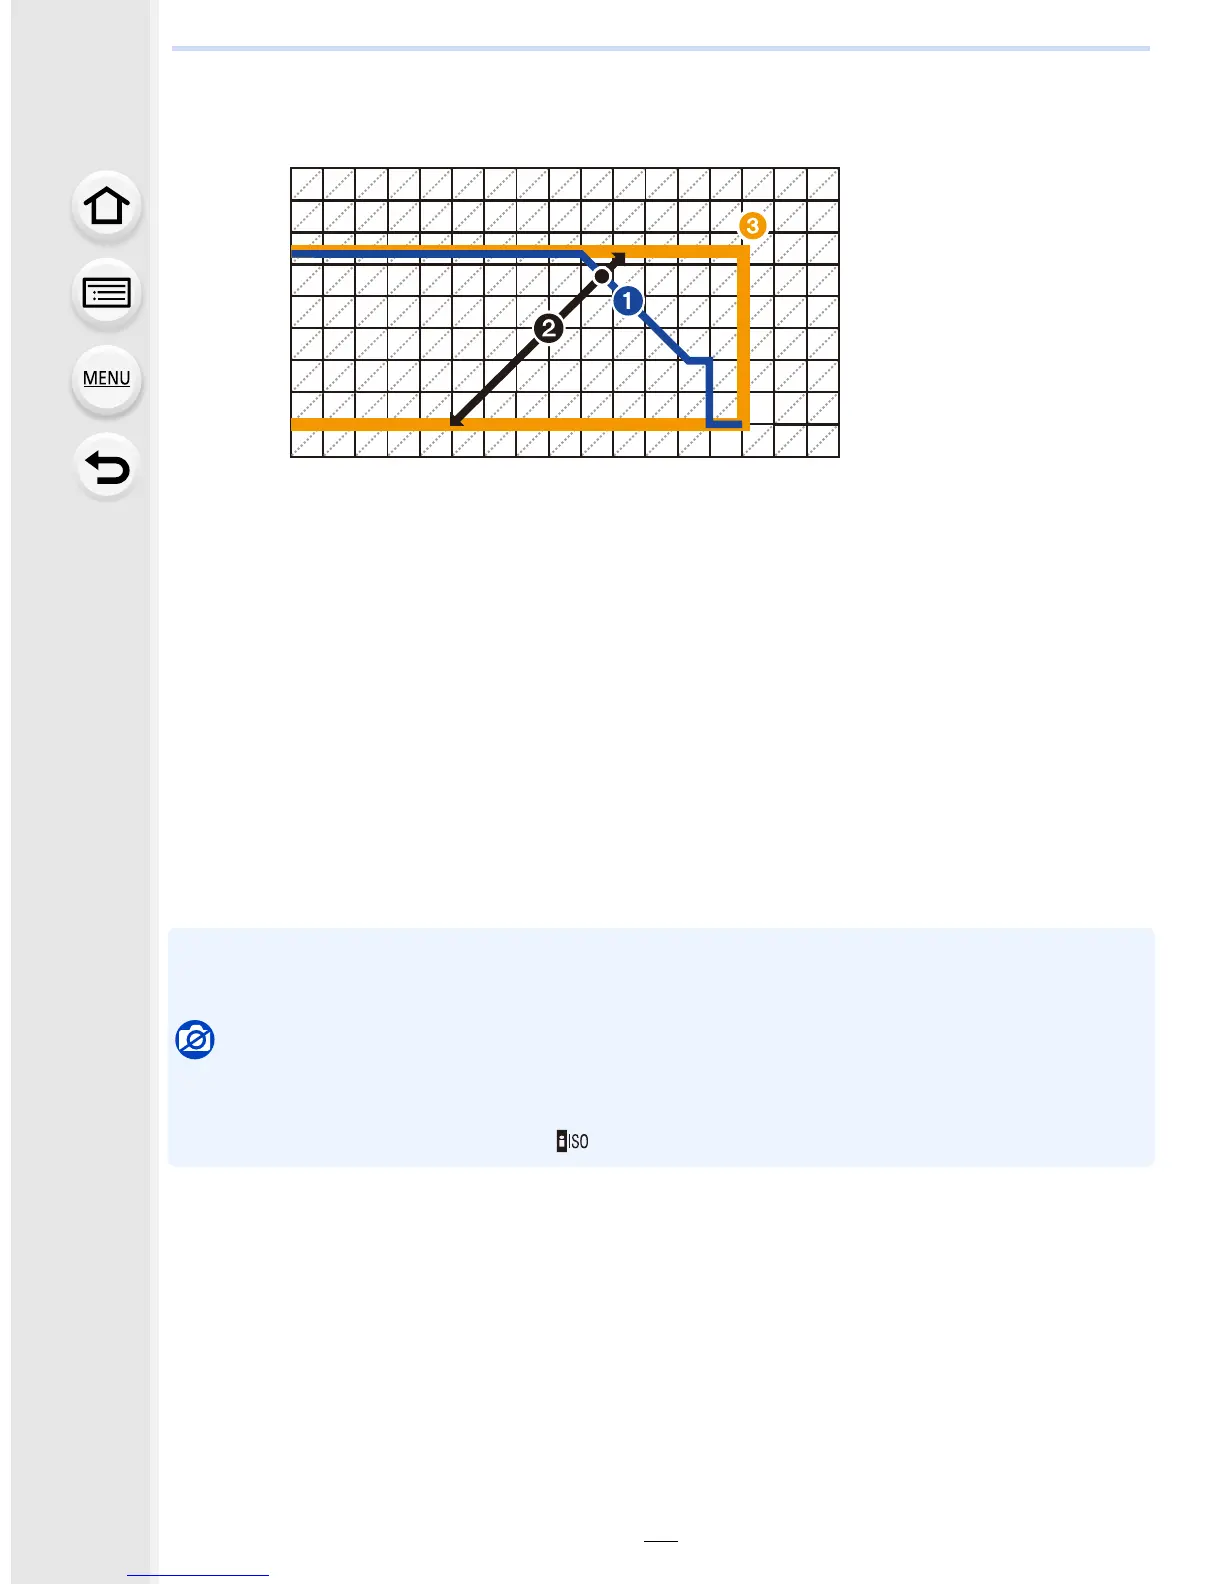This screenshot has height=1584, width=1224.
Task: Select orange marker number 3 on diagram
Action: pyautogui.click(x=752, y=226)
